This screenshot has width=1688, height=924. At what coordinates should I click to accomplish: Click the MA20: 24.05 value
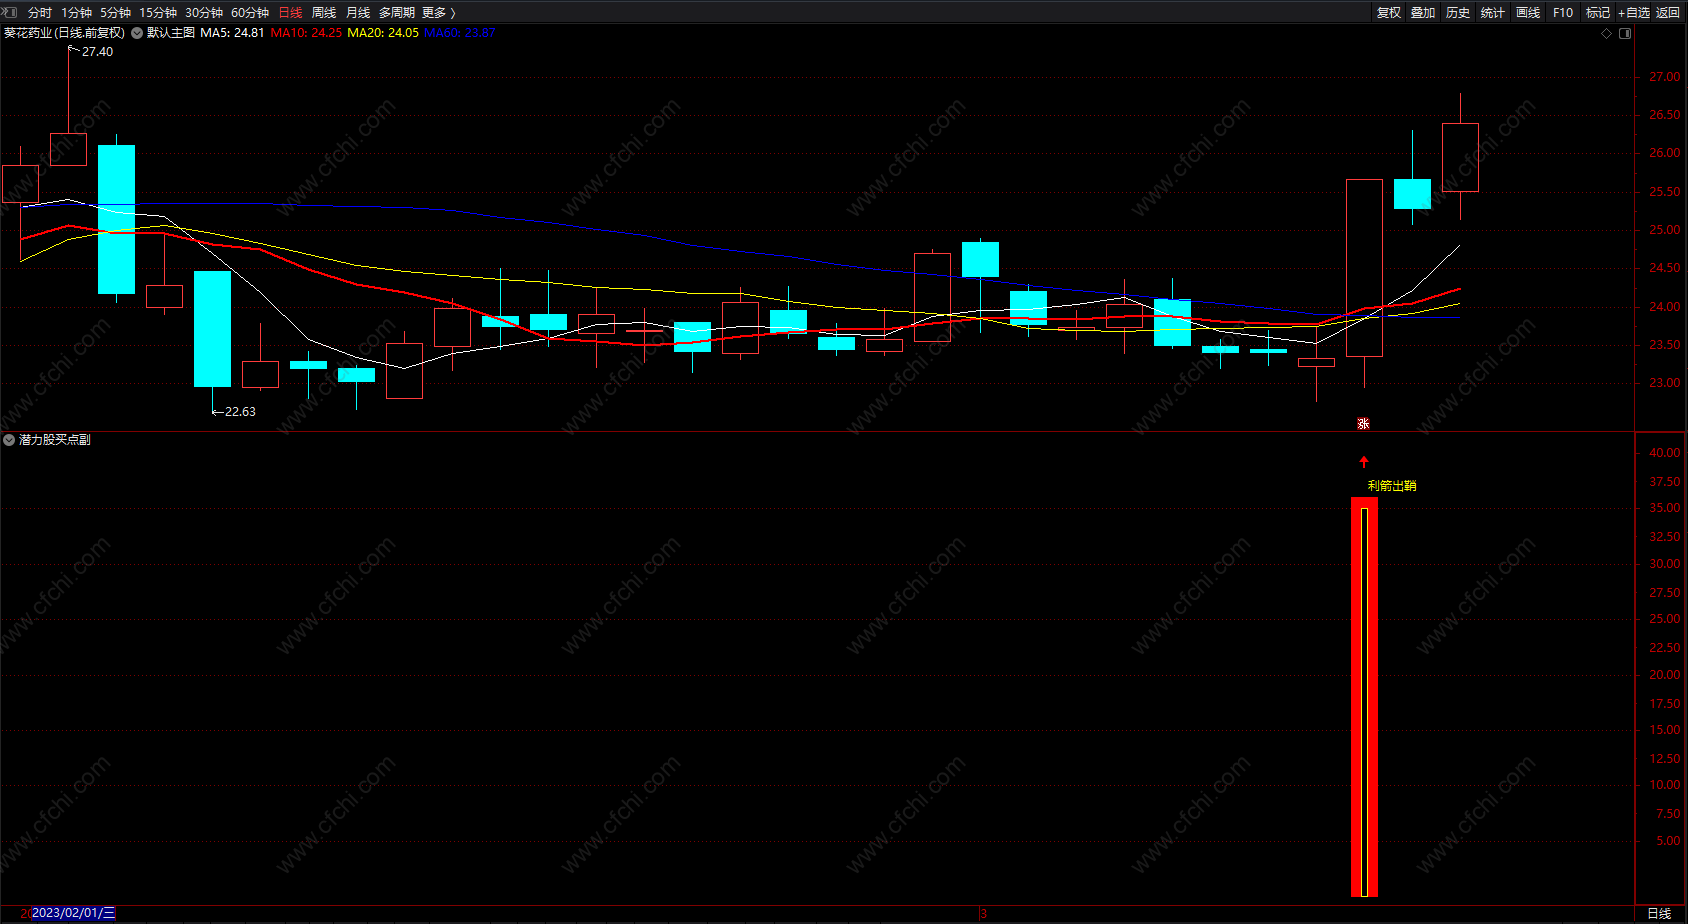point(383,33)
